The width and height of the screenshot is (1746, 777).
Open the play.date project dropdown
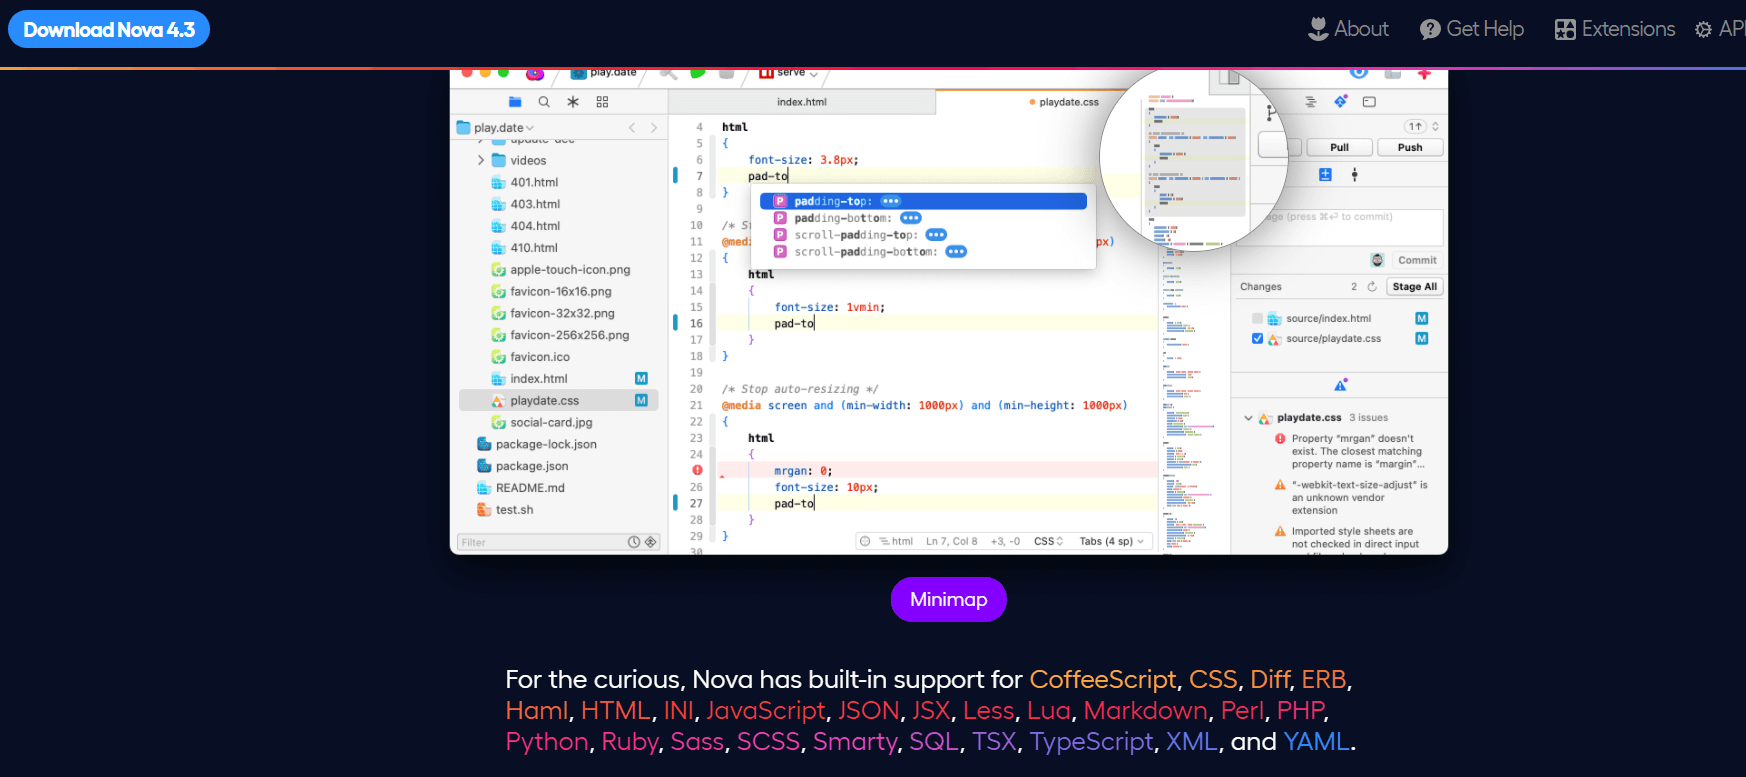496,128
